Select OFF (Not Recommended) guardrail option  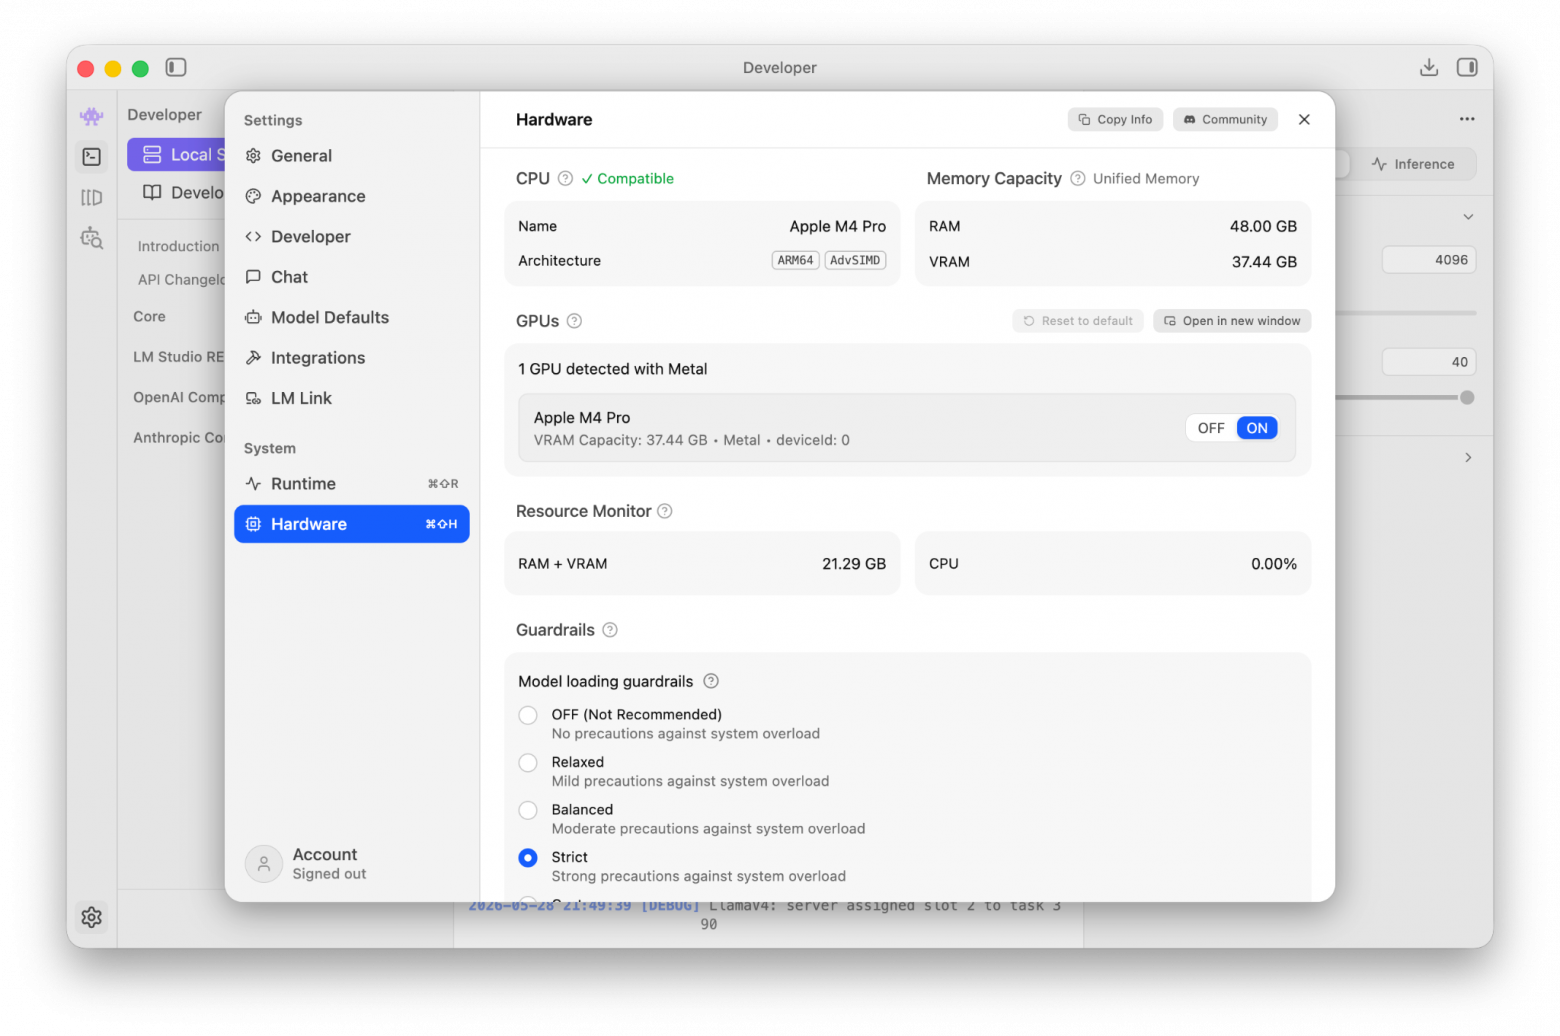pyautogui.click(x=528, y=715)
